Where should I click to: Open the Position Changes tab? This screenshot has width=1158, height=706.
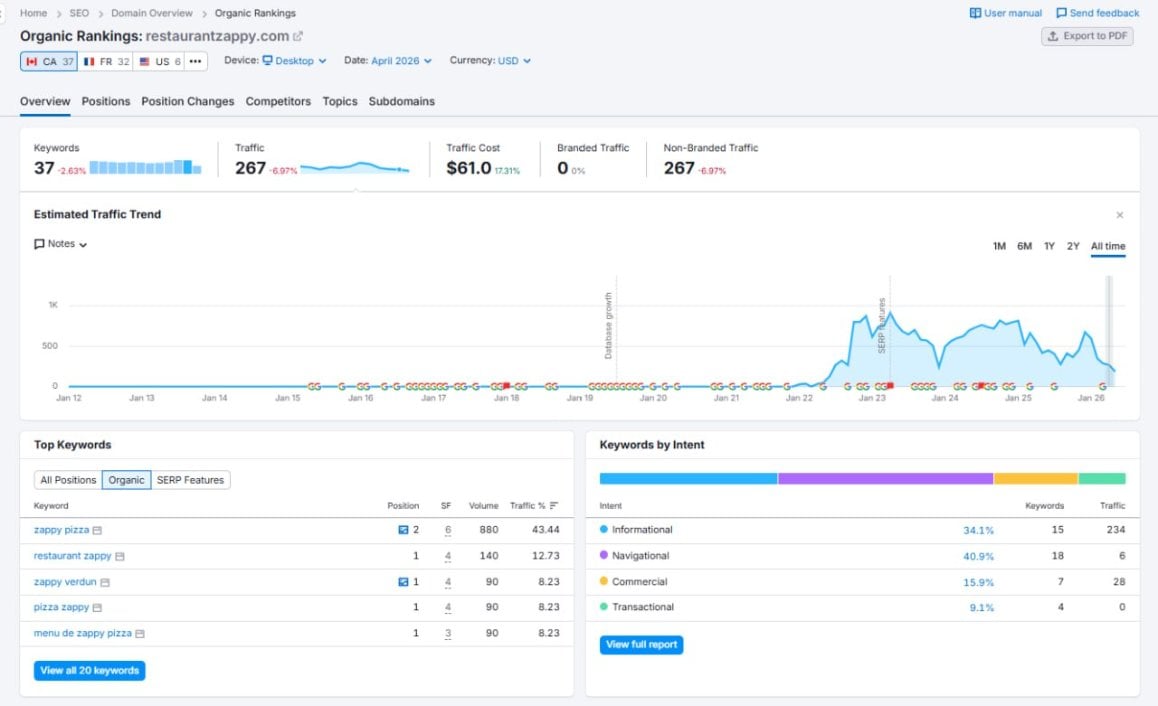(x=188, y=101)
